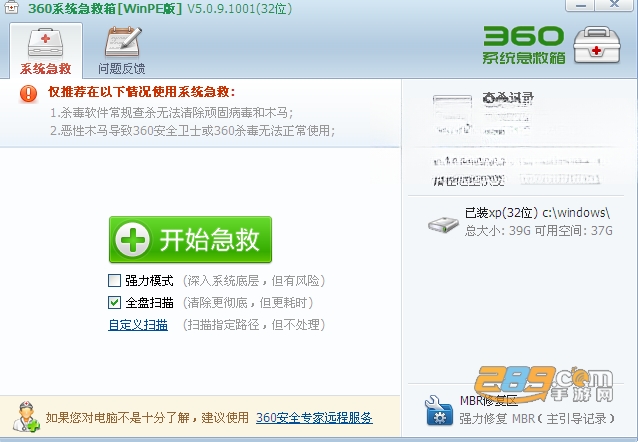Click the 总大小: 39G 可用空间: 37G text
The image size is (638, 442).
(x=538, y=231)
